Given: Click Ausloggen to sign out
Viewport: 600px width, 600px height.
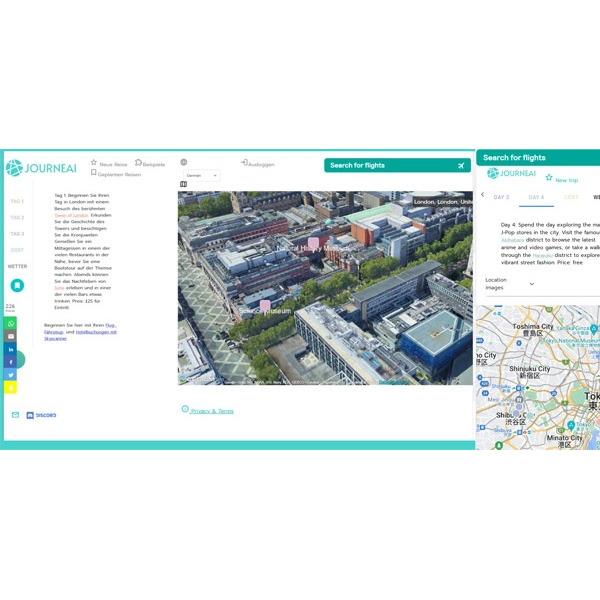Looking at the screenshot, I should click(x=257, y=164).
